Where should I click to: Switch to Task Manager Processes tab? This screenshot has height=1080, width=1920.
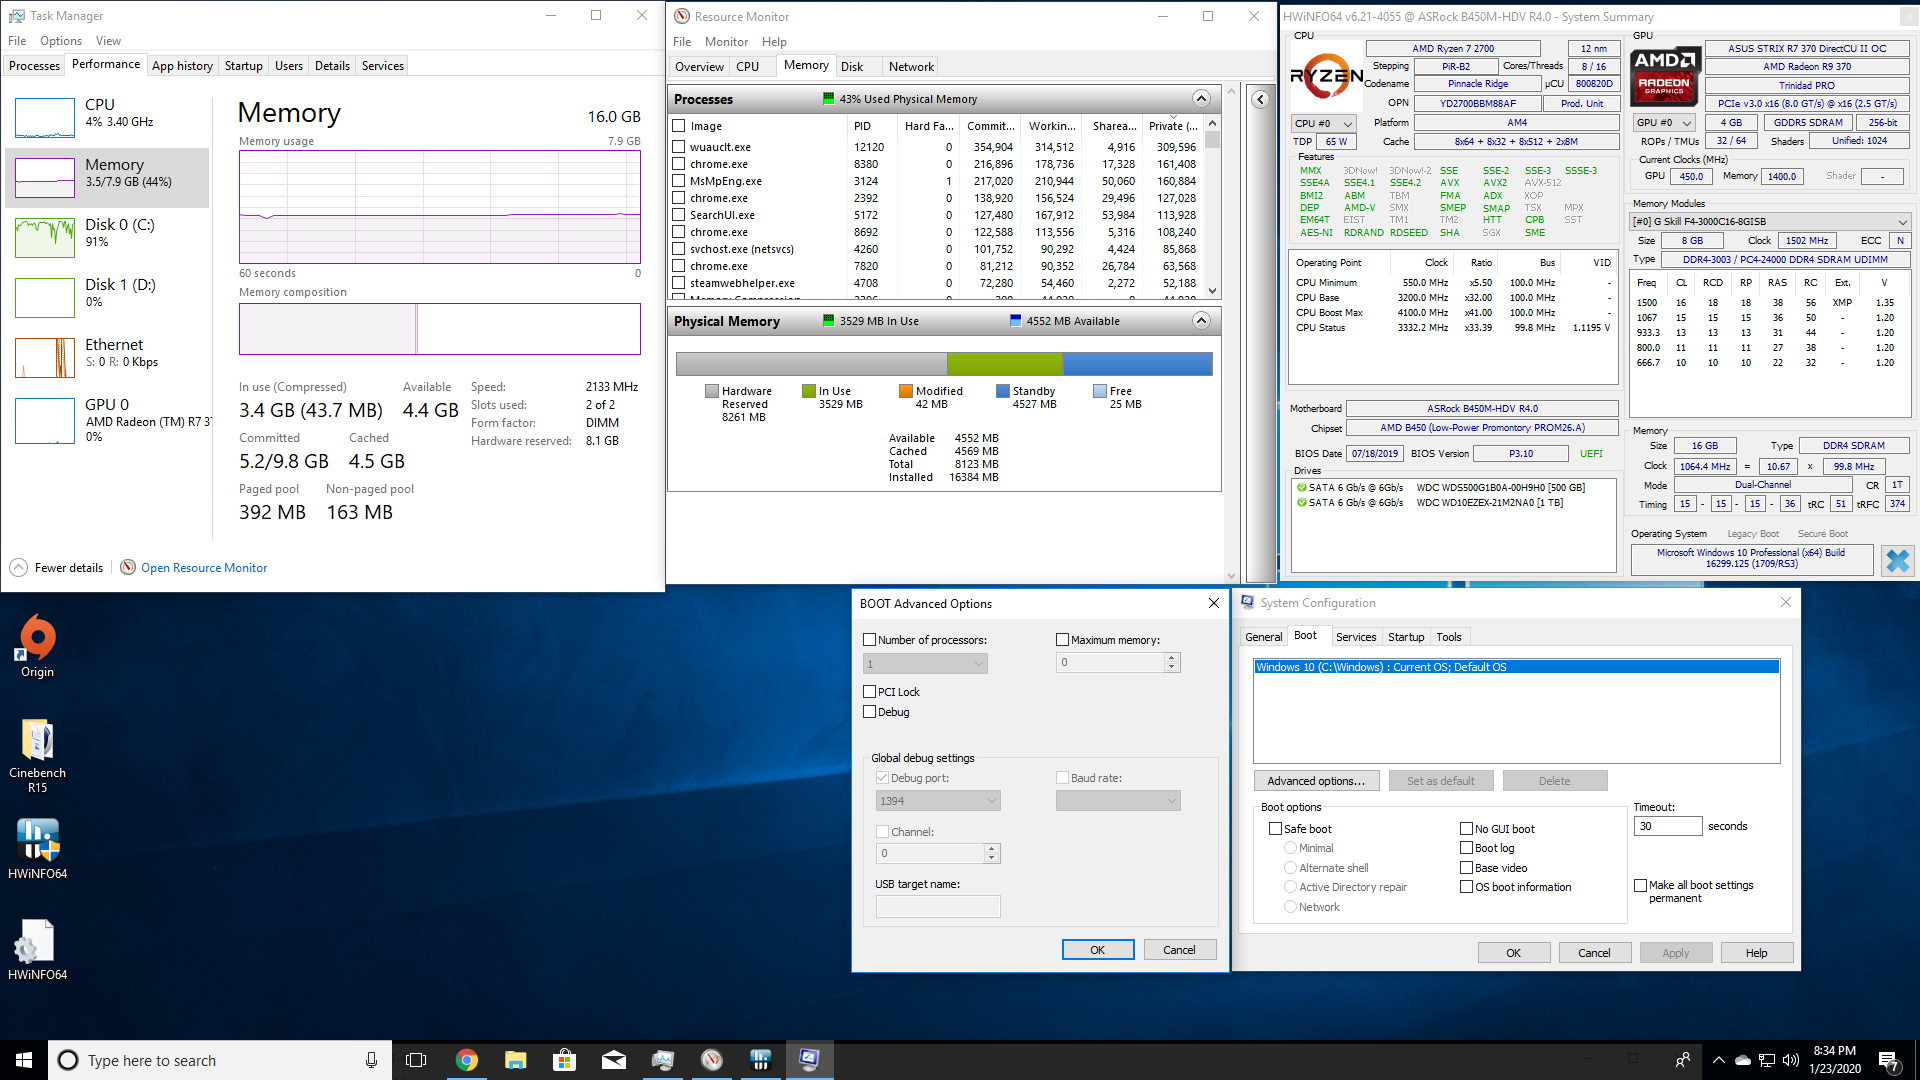[34, 66]
